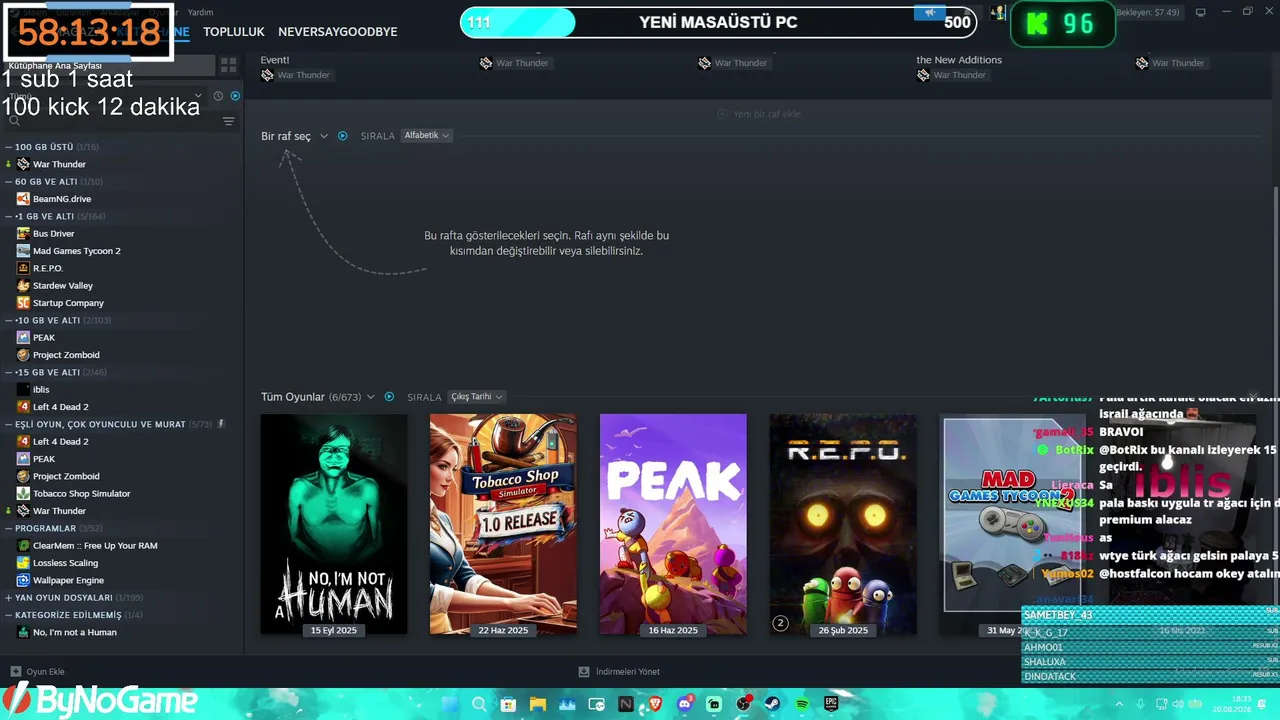Collapse the 10 GB VE ALTI category

tap(9, 320)
